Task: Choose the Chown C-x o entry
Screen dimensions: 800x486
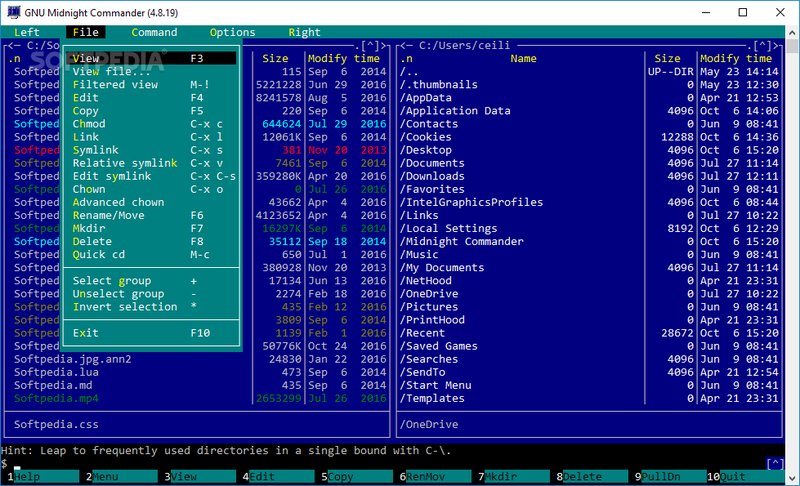Action: pyautogui.click(x=151, y=189)
